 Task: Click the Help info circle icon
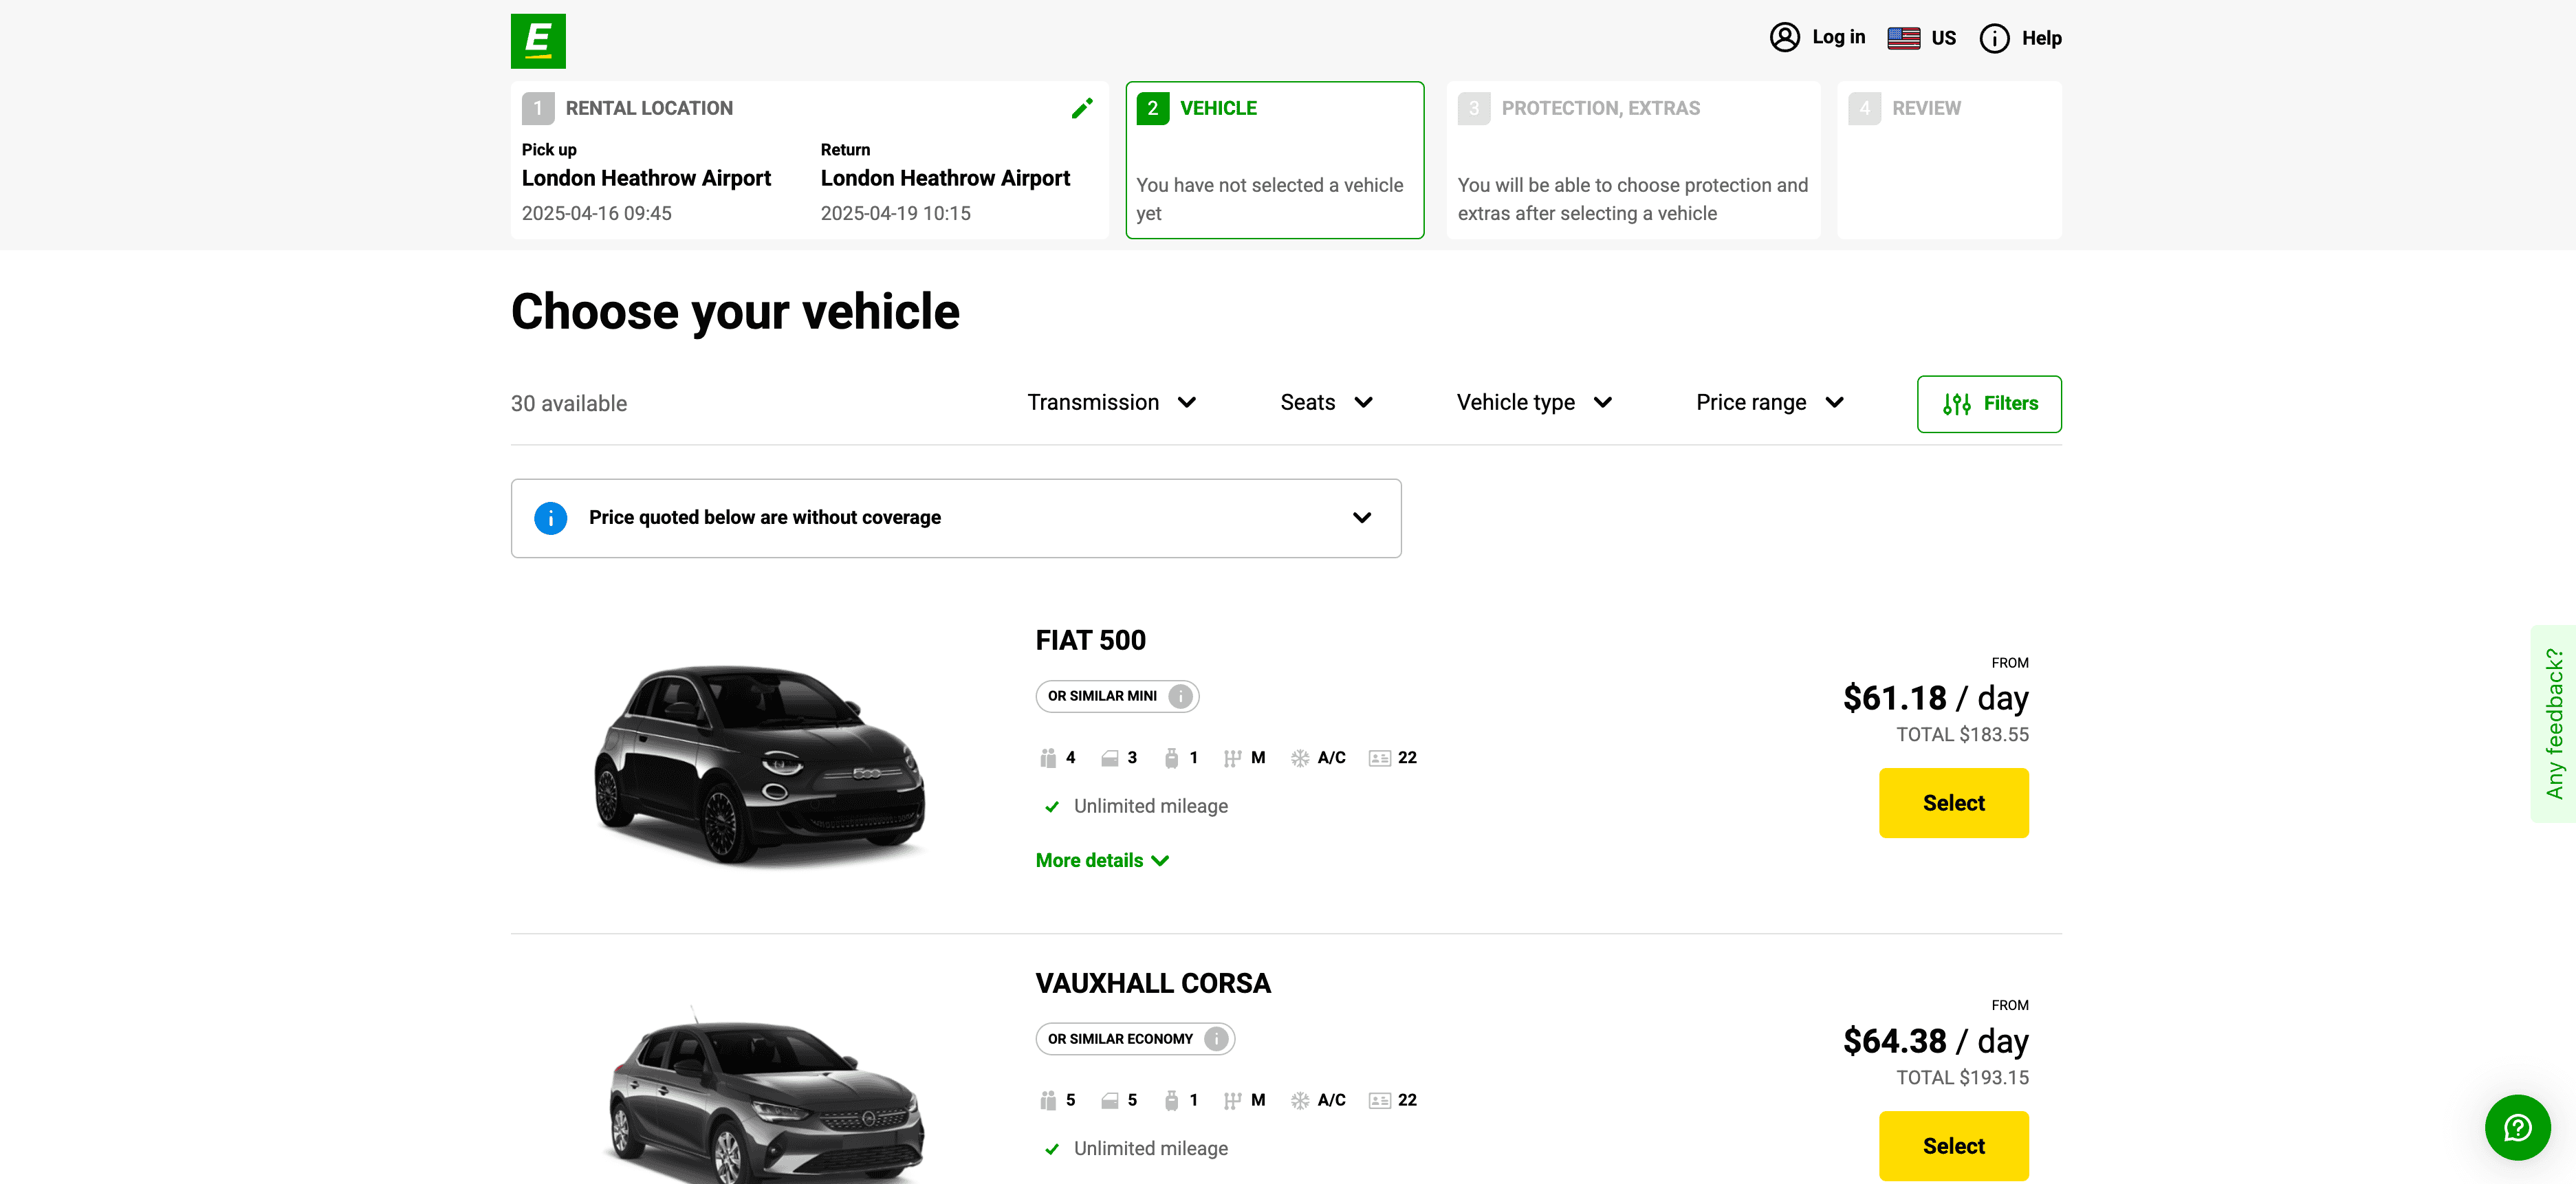(1994, 38)
